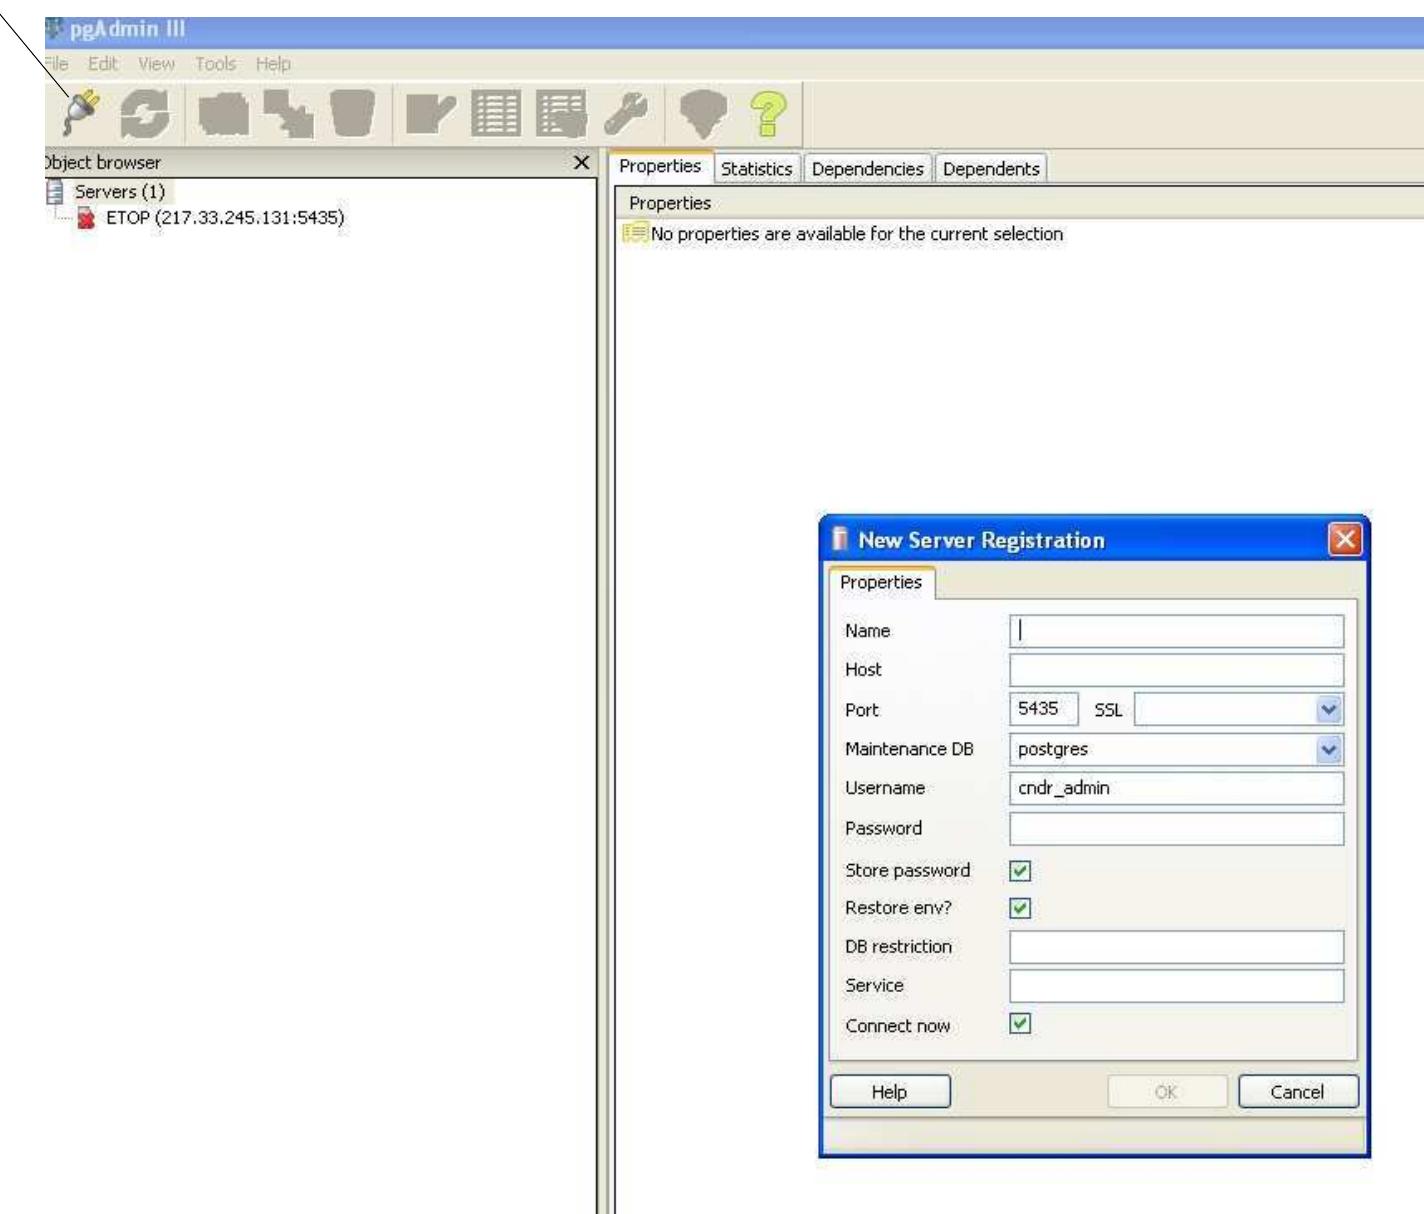Close the New Server Registration dialog
1424x1214 pixels.
point(1345,541)
